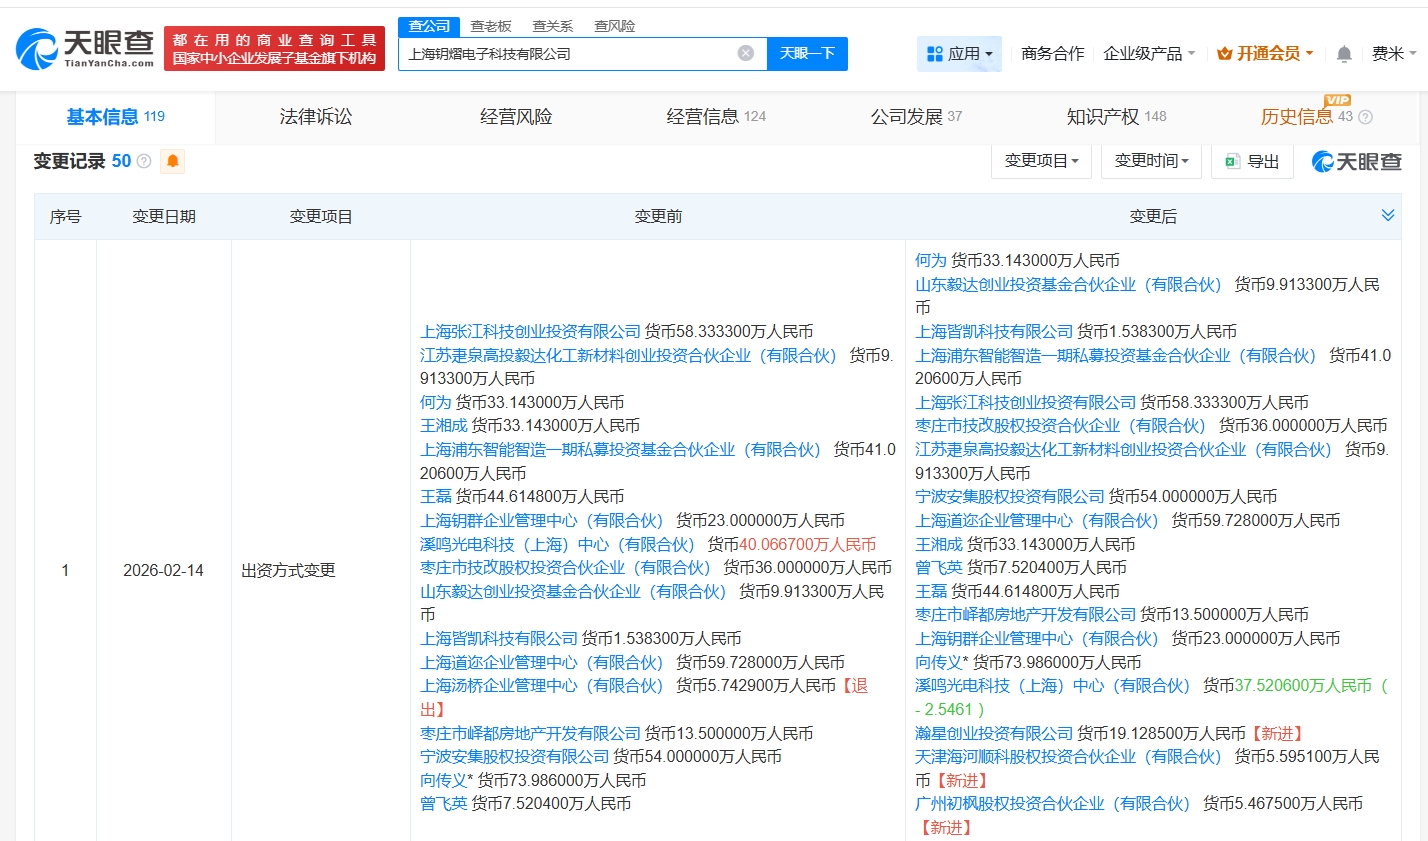
Task: Open 上海张江科技创业投资有限公司 link in 变更前 column
Action: pos(530,332)
